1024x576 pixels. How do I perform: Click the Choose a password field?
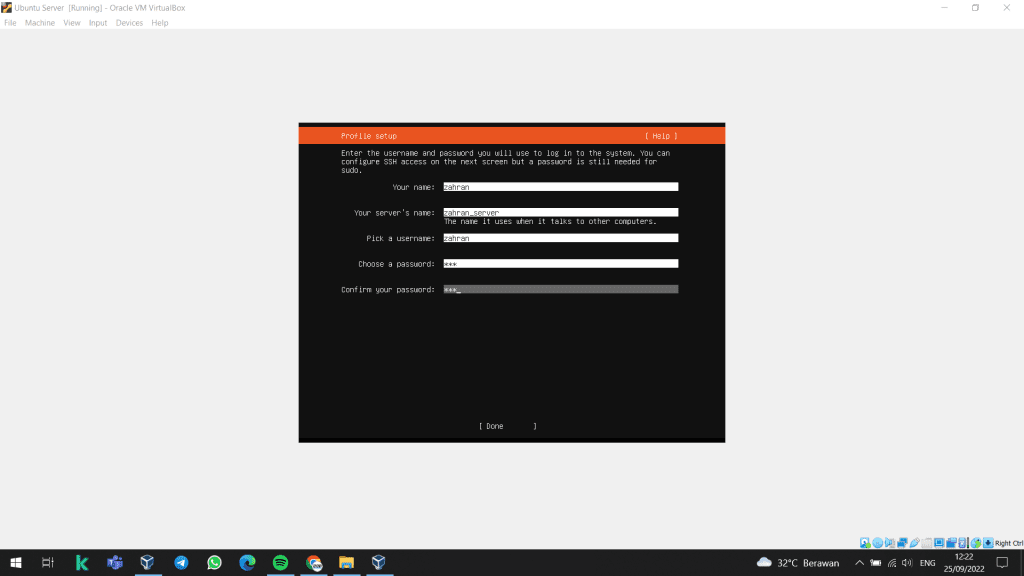560,264
